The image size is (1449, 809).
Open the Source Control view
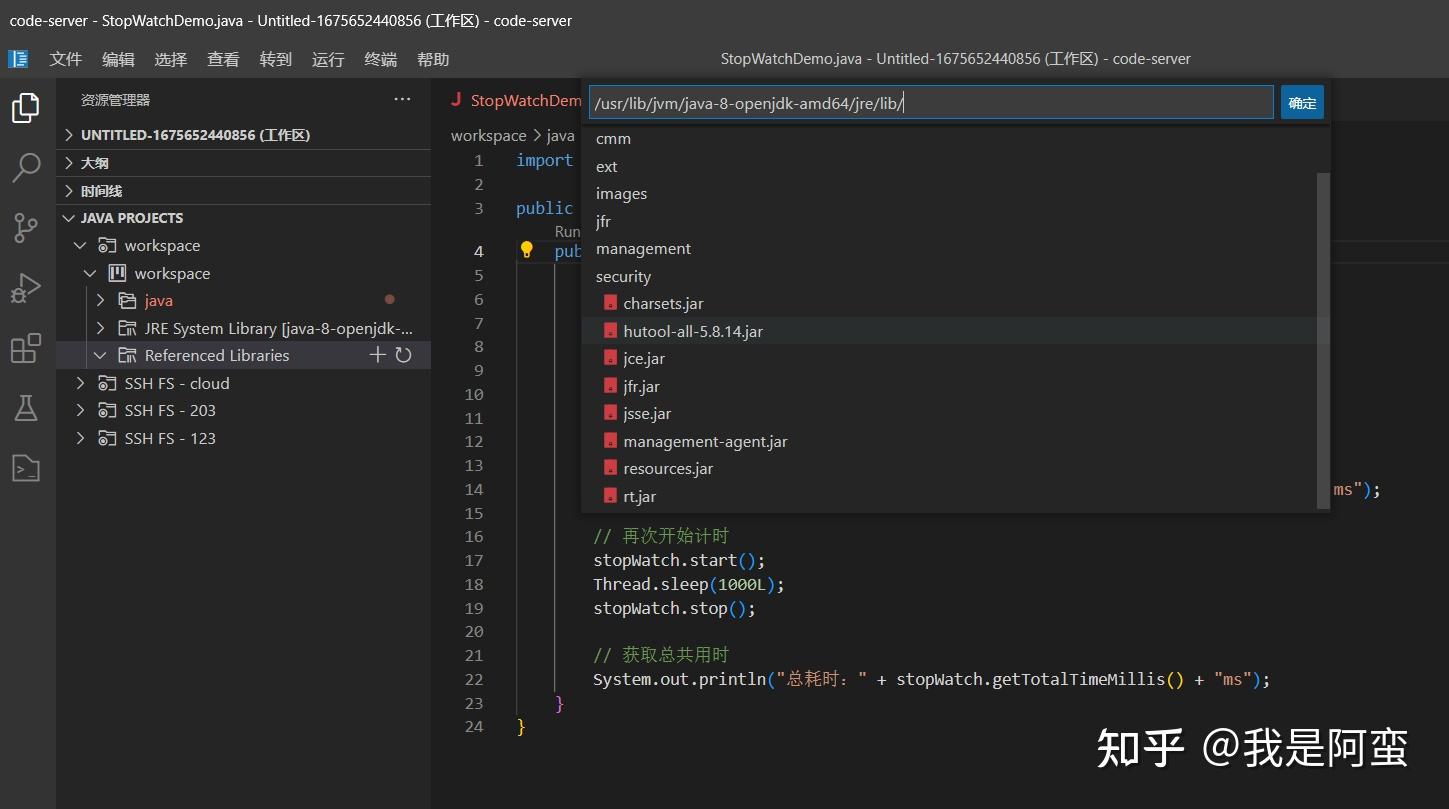click(x=26, y=228)
